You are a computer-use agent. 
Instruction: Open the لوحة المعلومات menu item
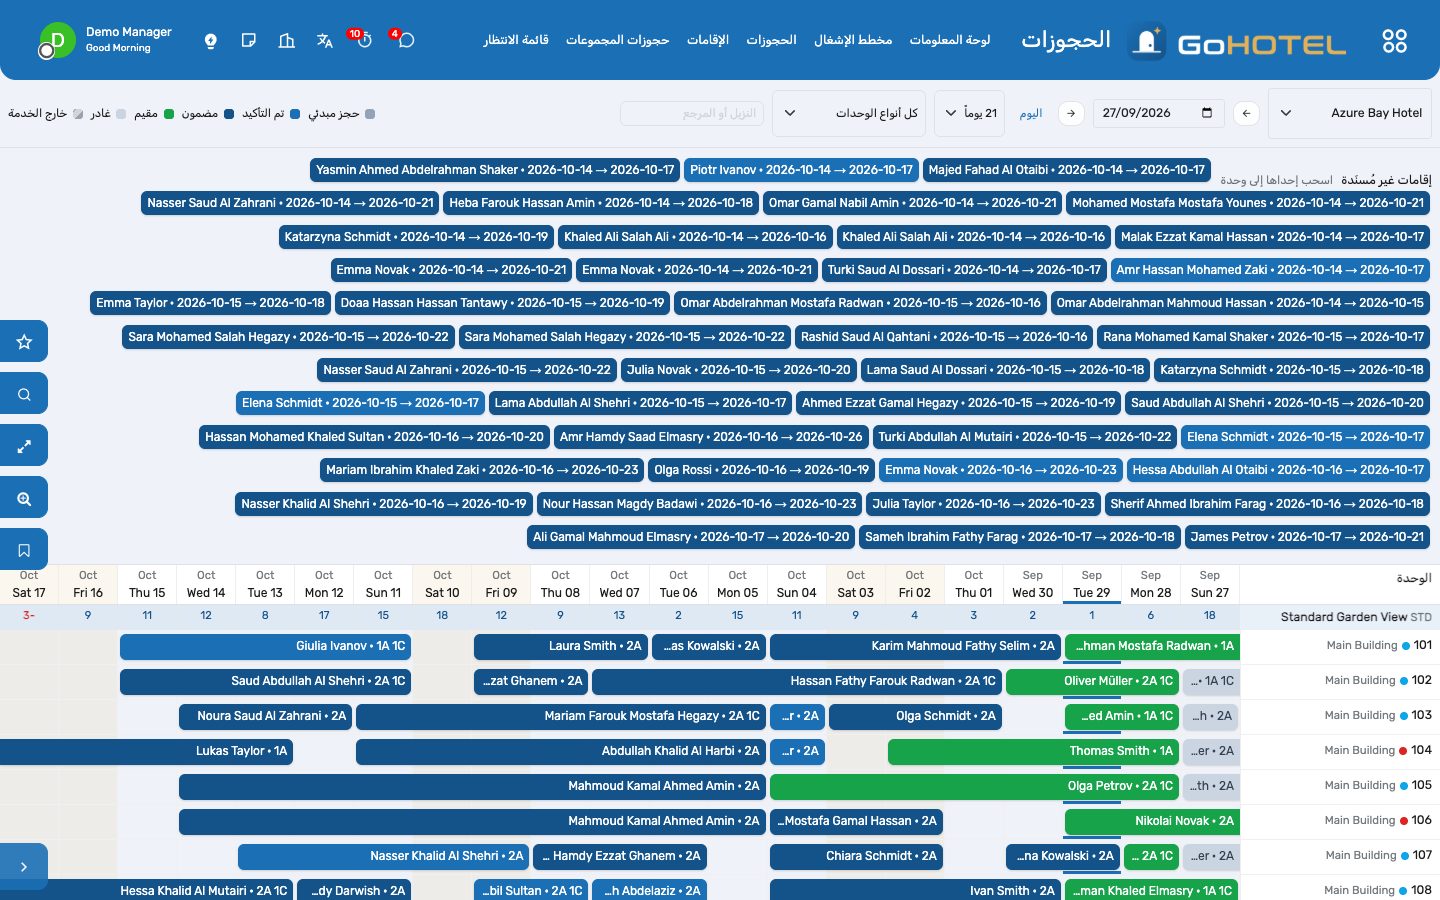(950, 40)
